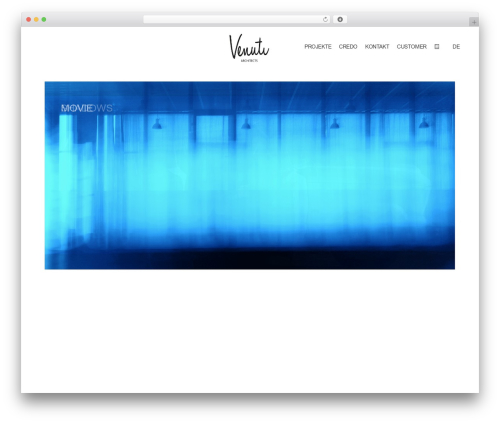Minimize the window with the yellow button
Image resolution: width=500 pixels, height=423 pixels.
coord(36,20)
